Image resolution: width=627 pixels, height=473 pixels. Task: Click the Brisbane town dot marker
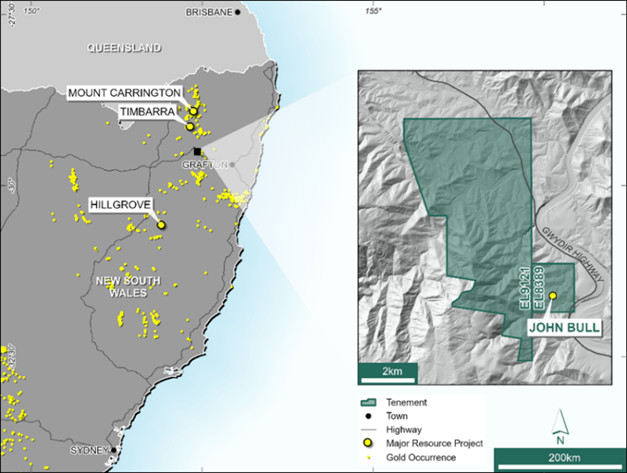[237, 12]
